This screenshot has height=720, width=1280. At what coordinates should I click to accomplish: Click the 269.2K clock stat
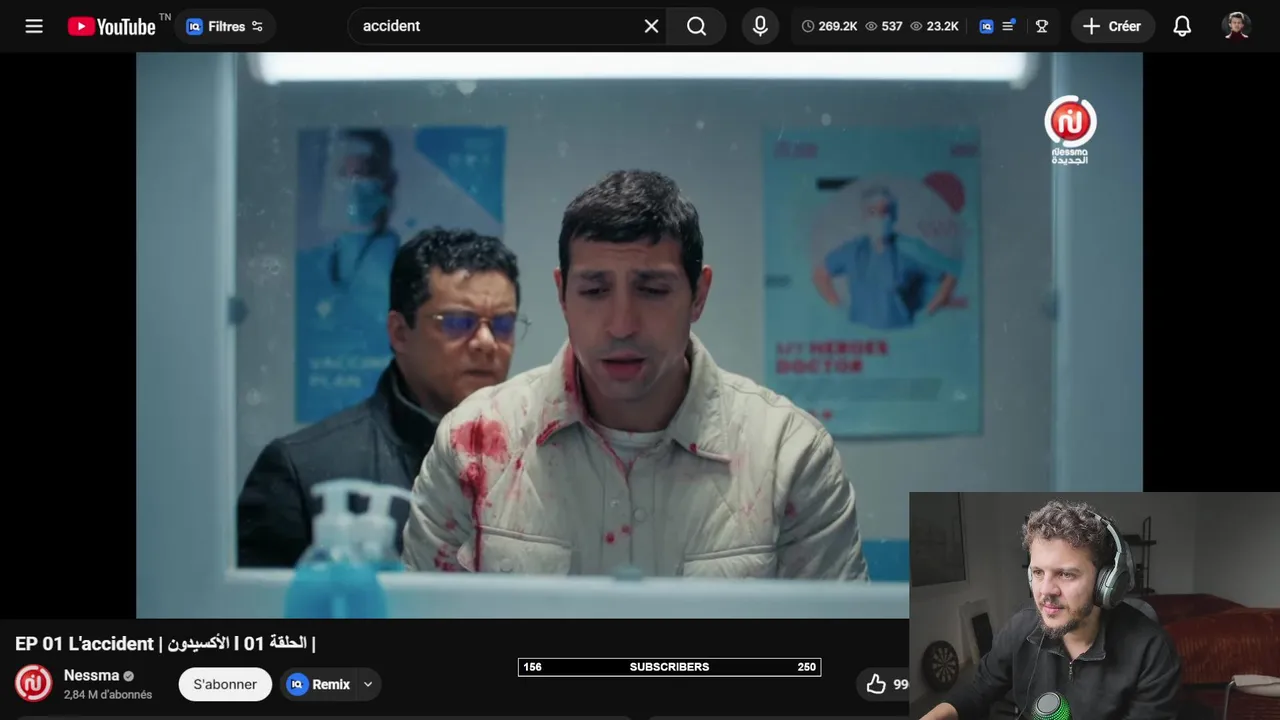[x=829, y=26]
